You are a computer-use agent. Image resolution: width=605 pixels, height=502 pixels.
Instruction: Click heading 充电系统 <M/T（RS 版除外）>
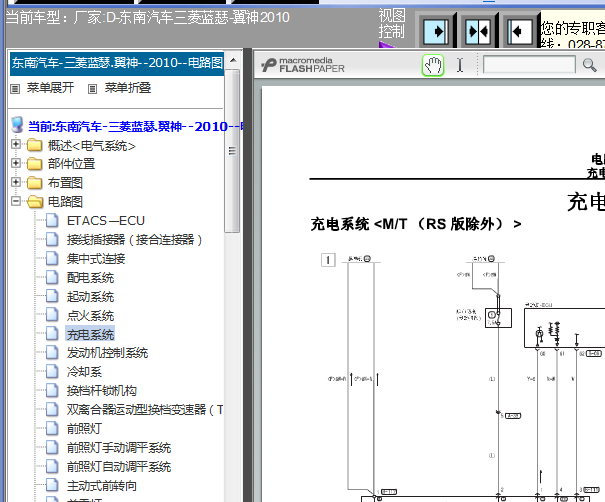[416, 224]
